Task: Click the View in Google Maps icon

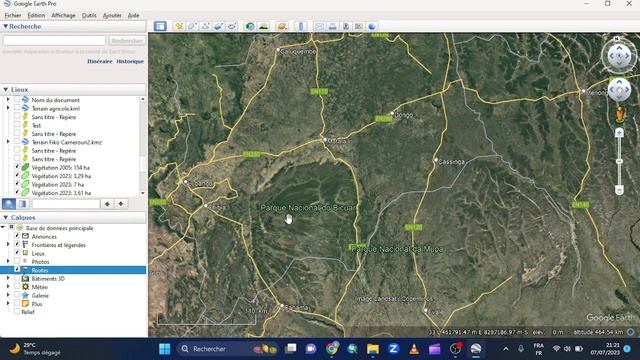Action: click(358, 26)
